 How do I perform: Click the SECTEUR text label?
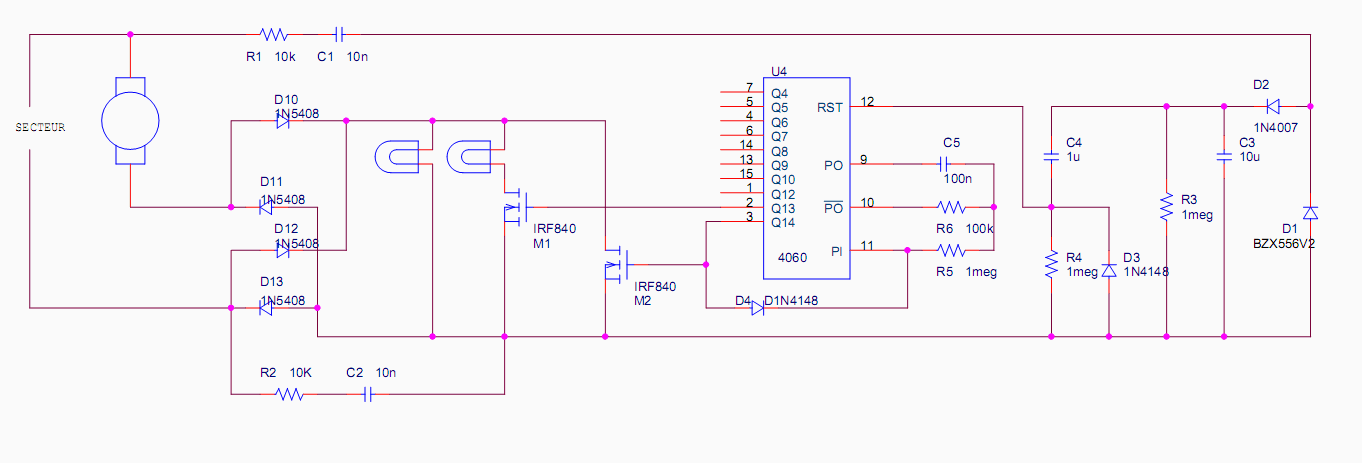tap(40, 127)
